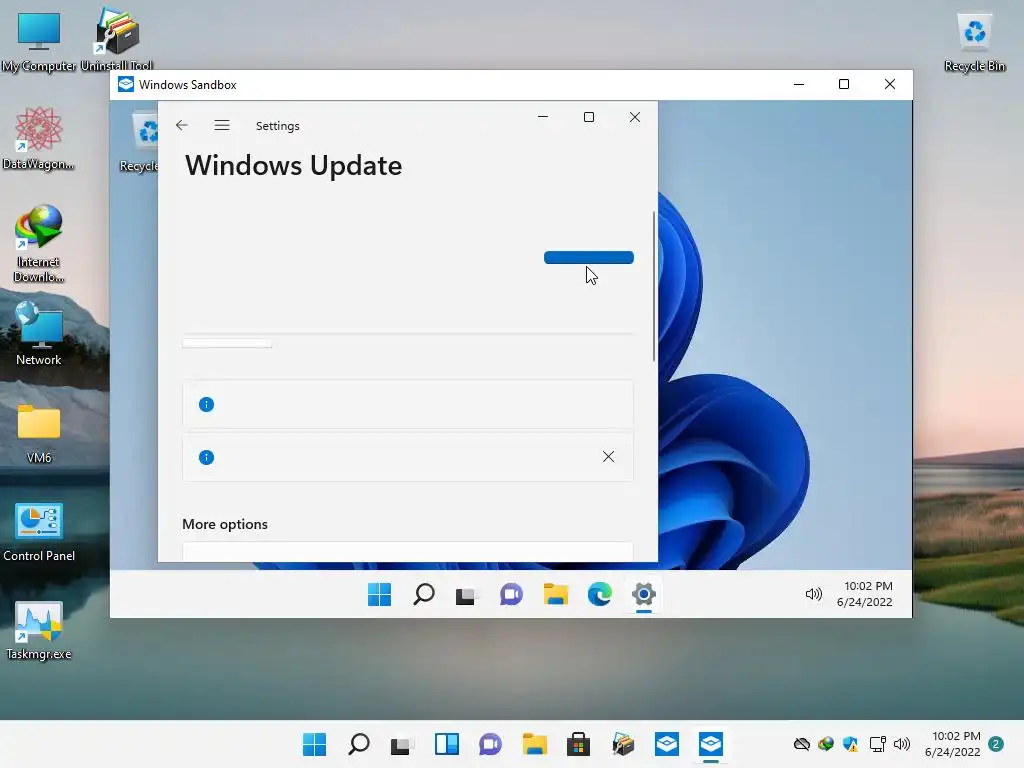Go back using the Settings back arrow

point(182,125)
